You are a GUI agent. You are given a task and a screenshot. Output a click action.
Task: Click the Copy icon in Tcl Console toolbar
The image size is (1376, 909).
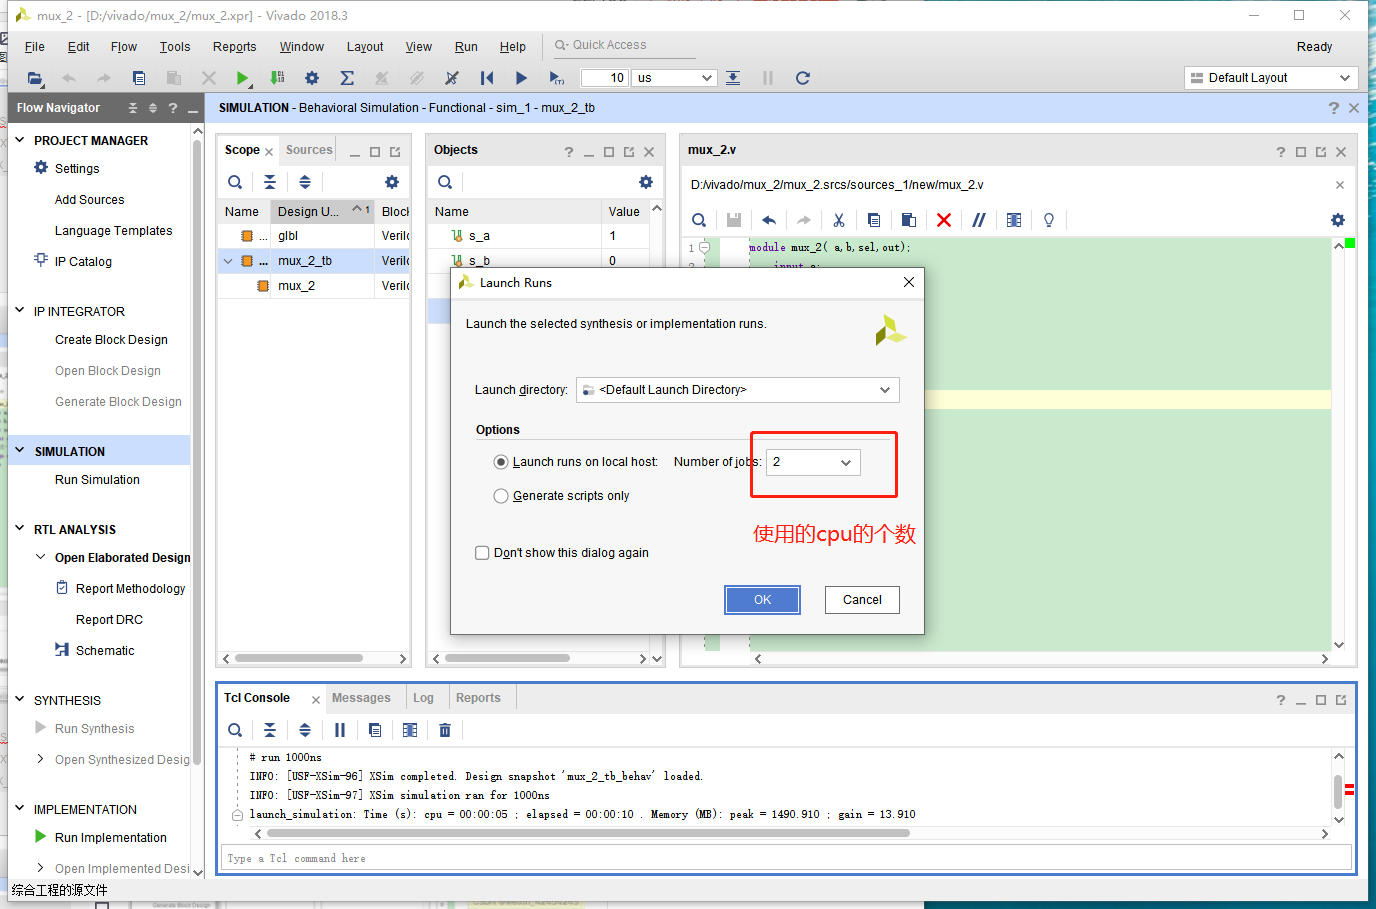click(375, 730)
